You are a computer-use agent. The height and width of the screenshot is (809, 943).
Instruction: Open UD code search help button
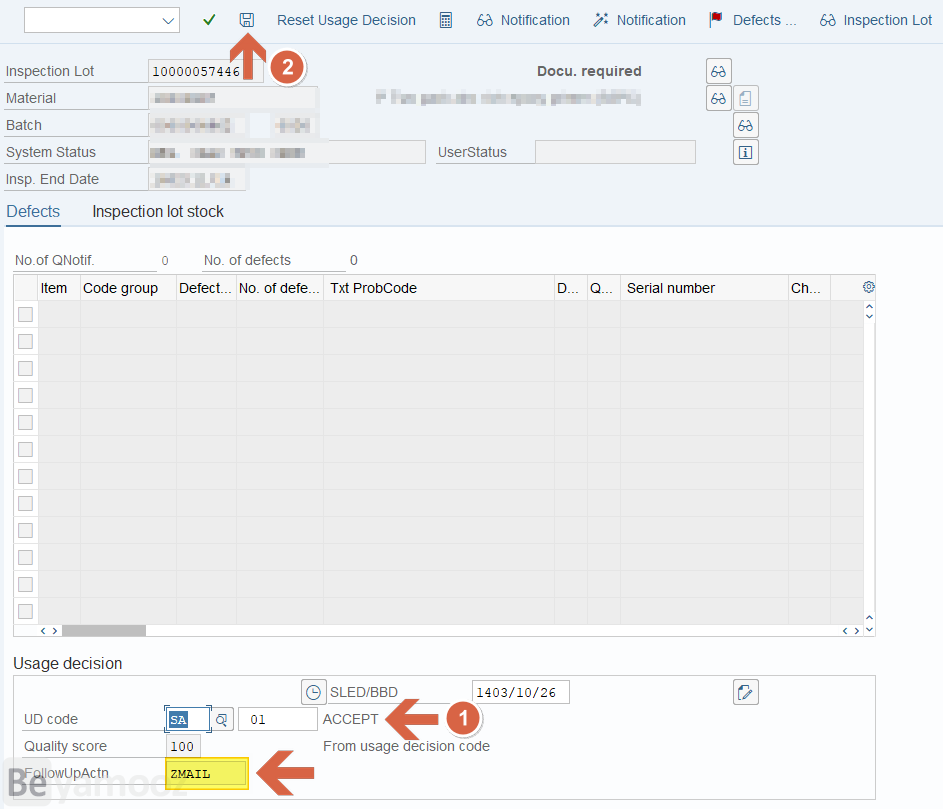[x=222, y=719]
